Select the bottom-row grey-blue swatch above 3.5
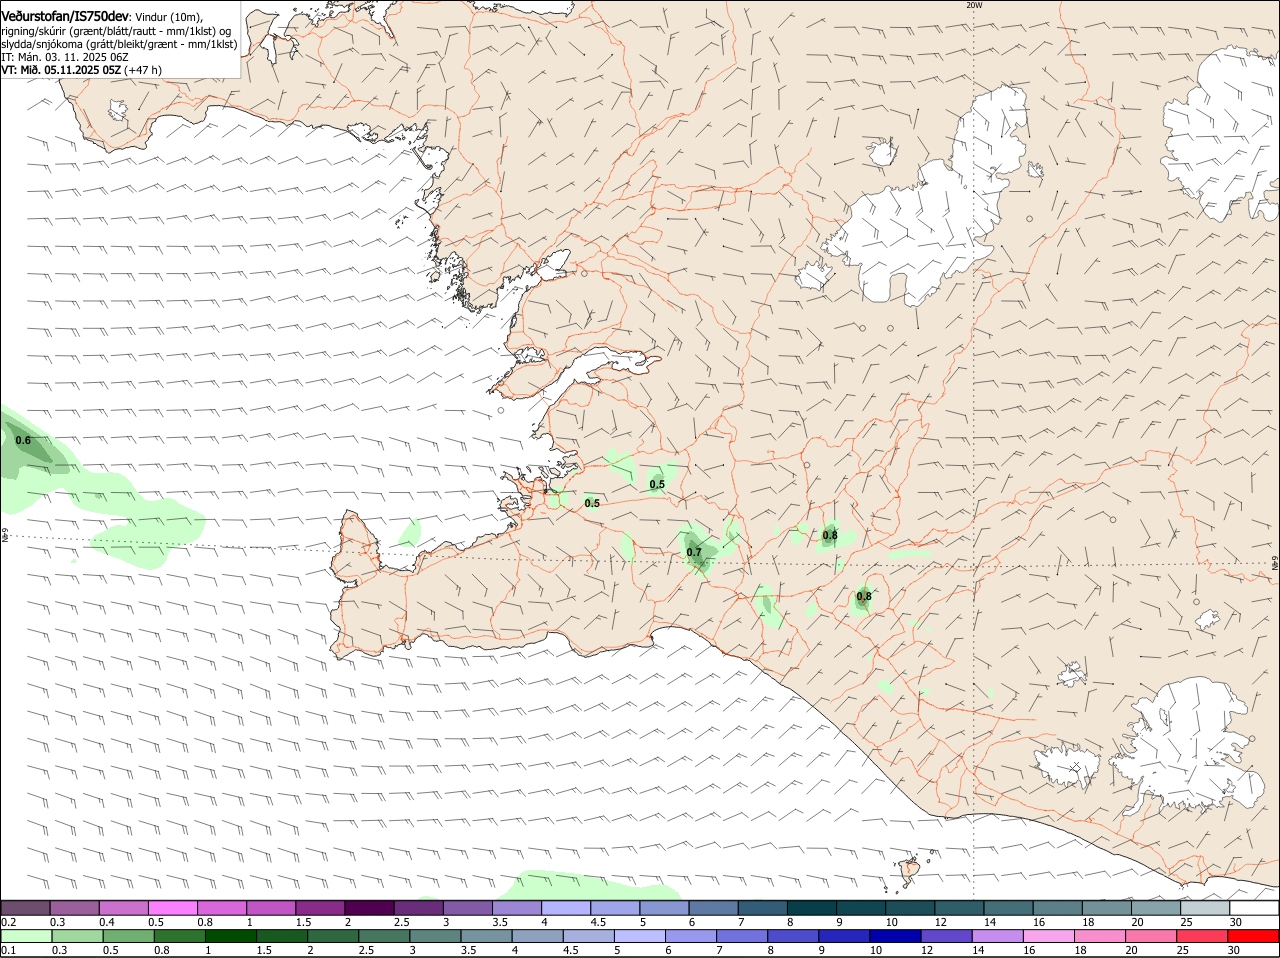The image size is (1280, 958). click(x=486, y=936)
